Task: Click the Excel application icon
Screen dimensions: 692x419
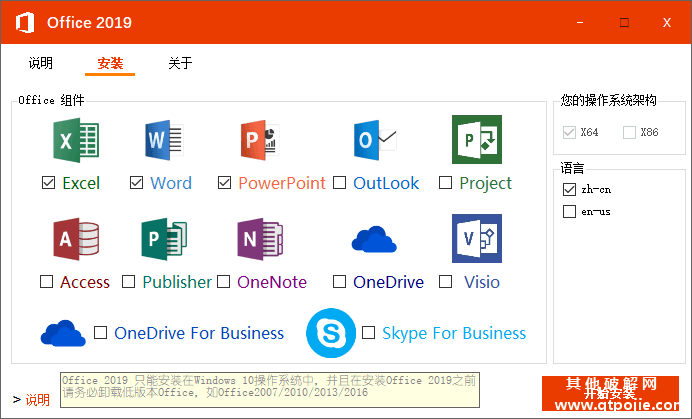Action: click(x=76, y=140)
